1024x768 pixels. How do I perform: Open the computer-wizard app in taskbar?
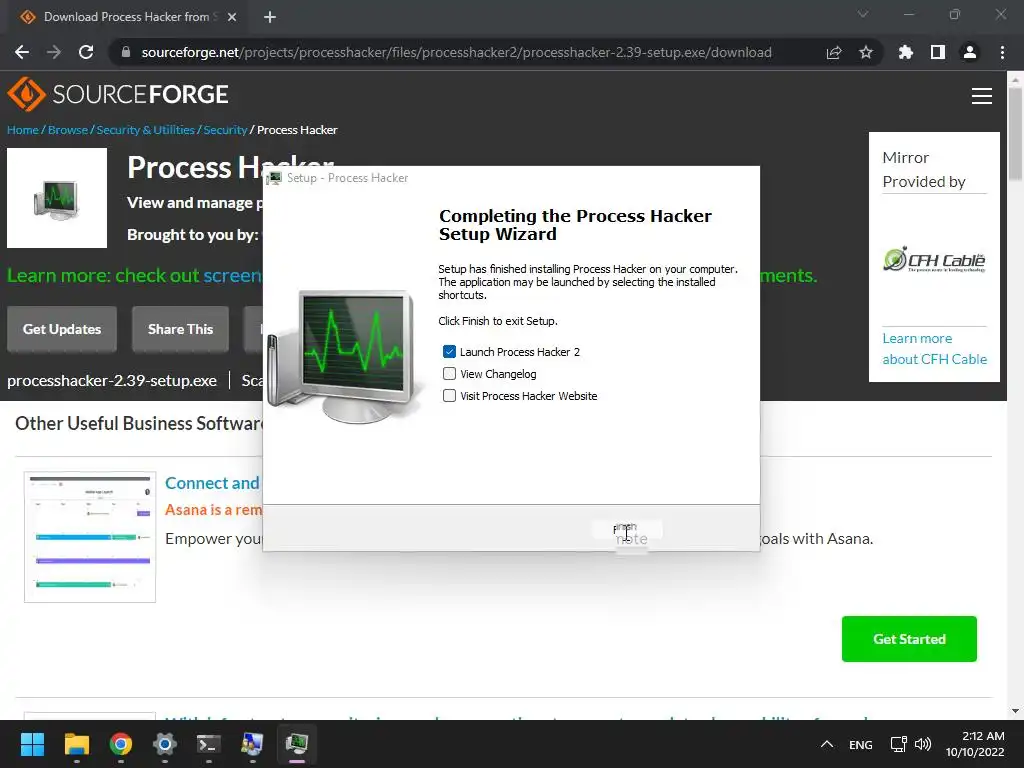[x=252, y=744]
